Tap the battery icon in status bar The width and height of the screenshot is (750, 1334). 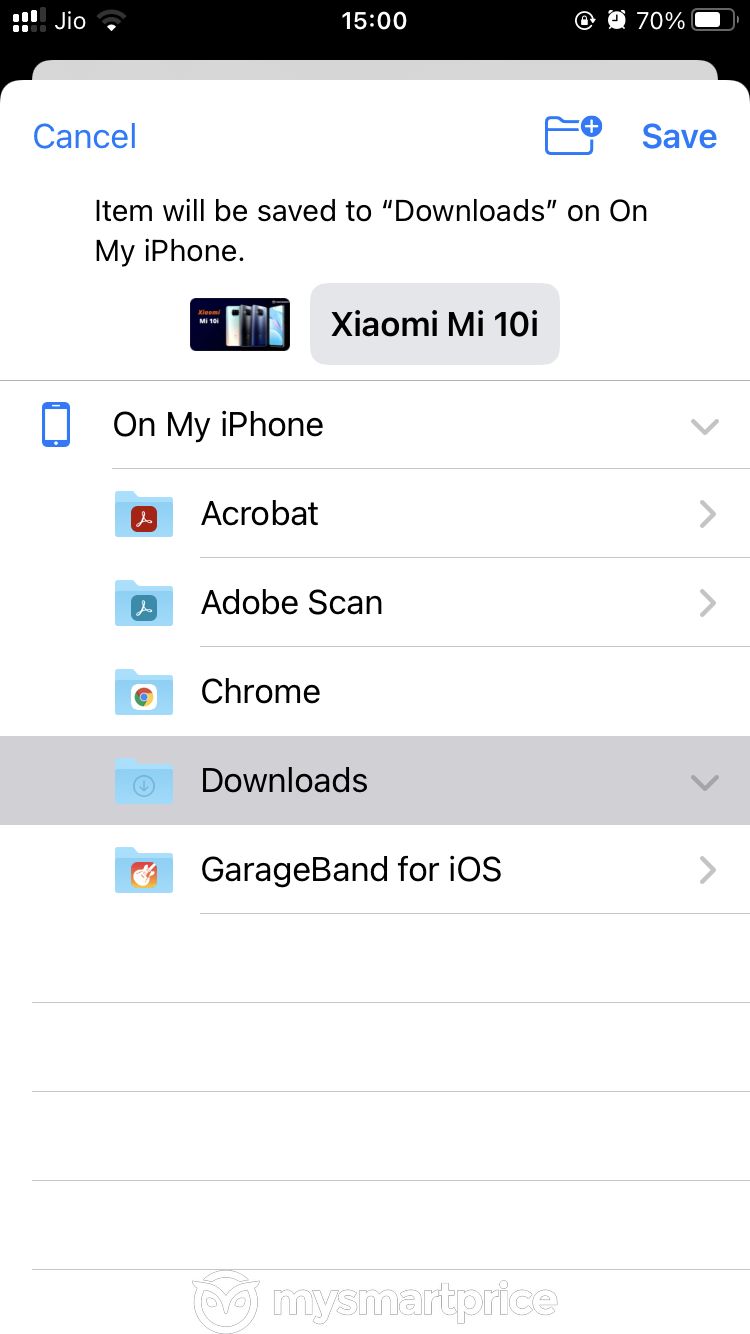714,20
